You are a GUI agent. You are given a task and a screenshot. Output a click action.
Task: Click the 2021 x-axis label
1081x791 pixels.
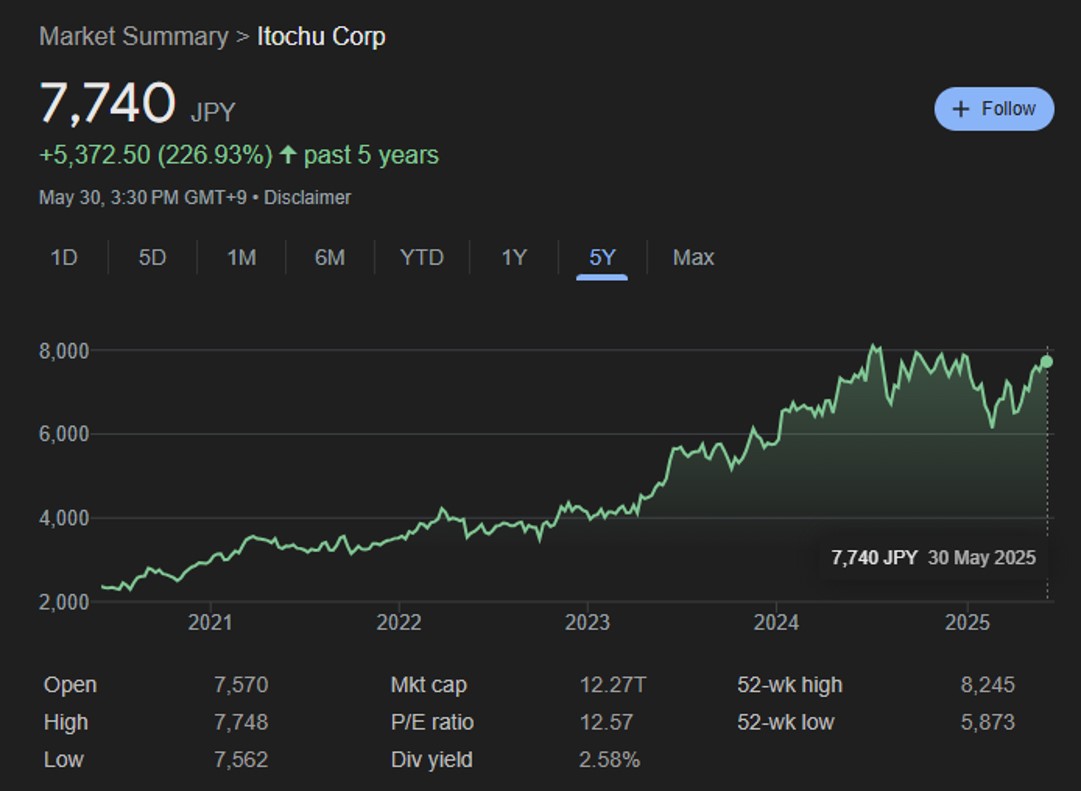(x=210, y=623)
